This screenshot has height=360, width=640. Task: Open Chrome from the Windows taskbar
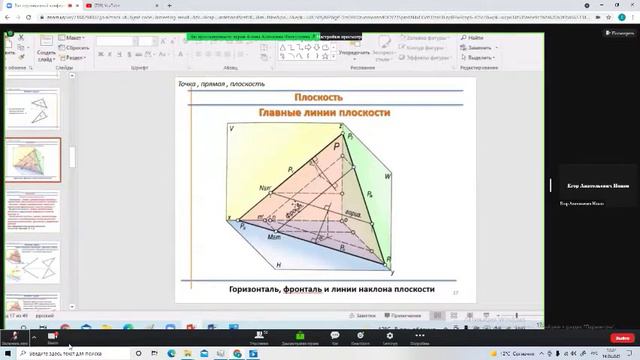(x=237, y=353)
